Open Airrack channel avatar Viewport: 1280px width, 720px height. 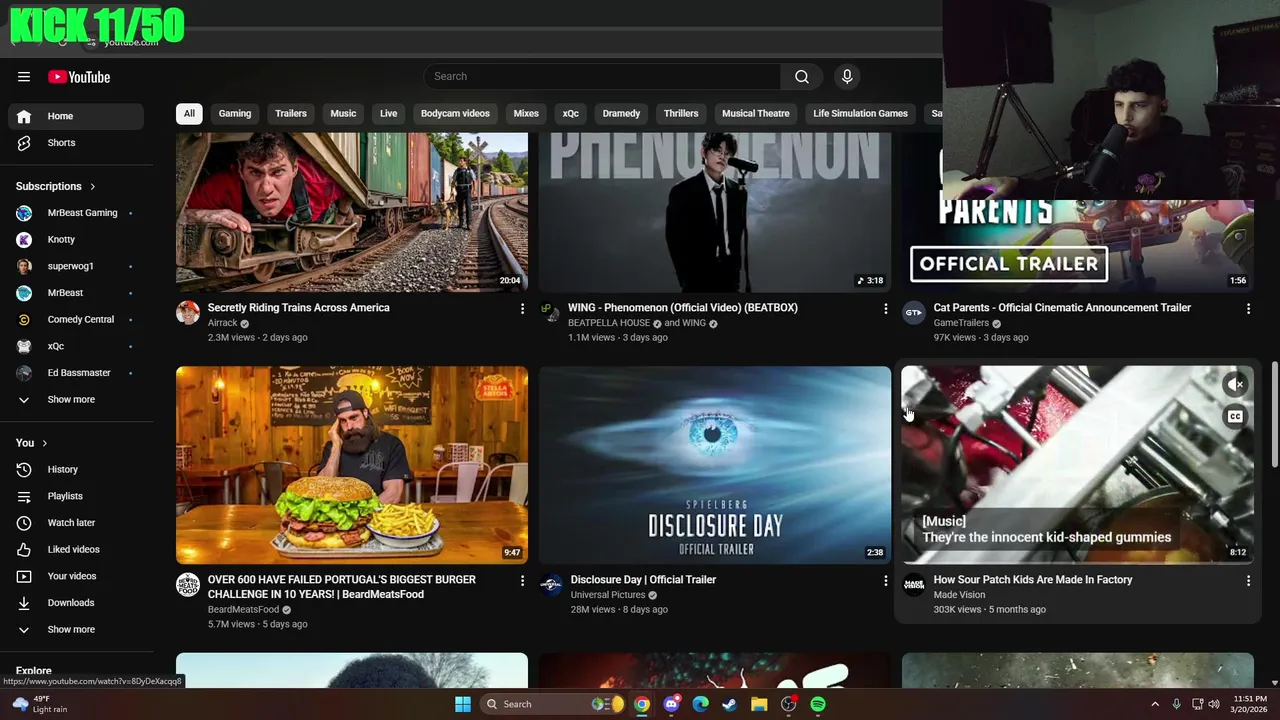pyautogui.click(x=188, y=313)
